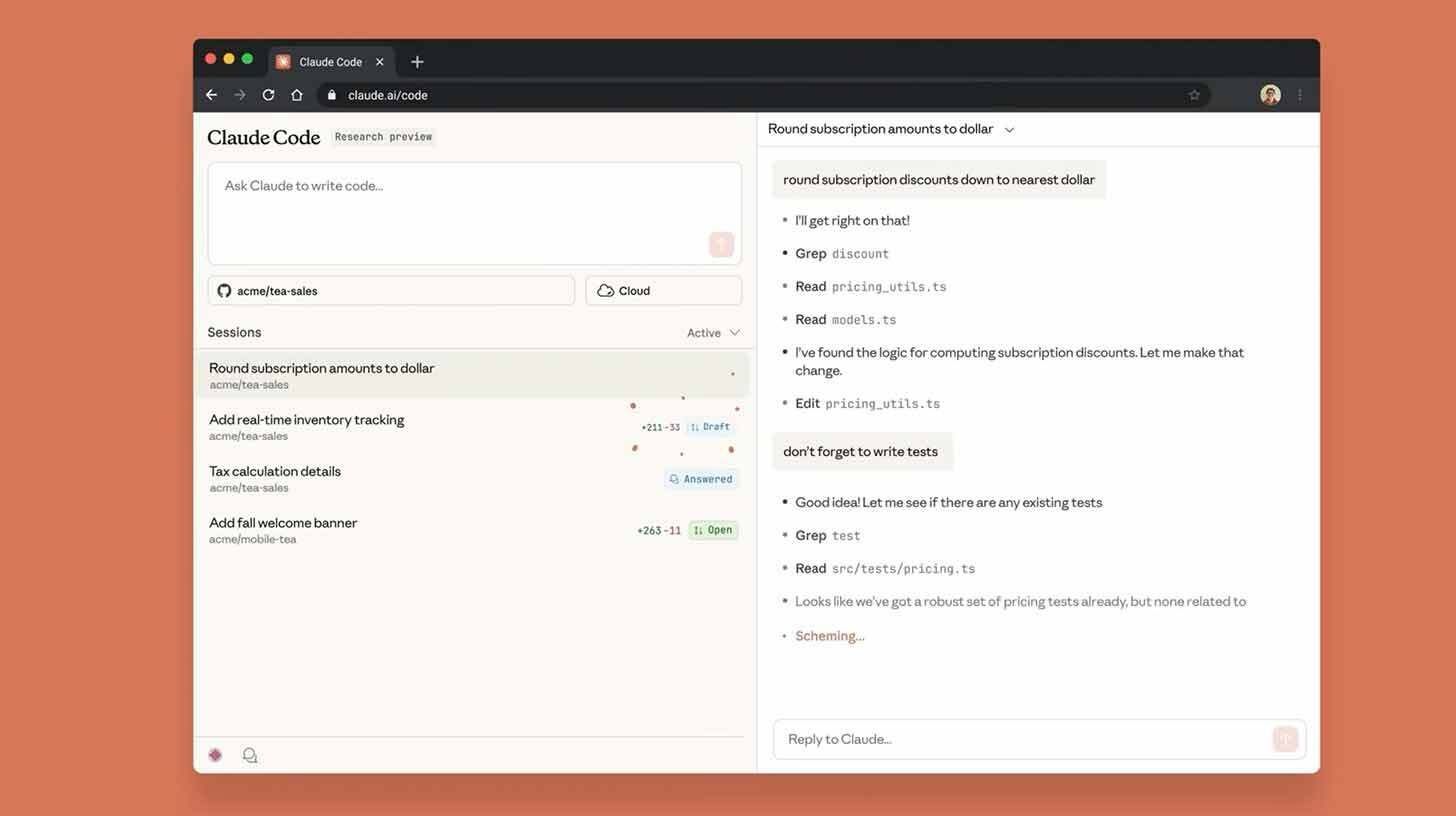Go back with the browser back arrow
The image size is (1456, 816).
211,95
